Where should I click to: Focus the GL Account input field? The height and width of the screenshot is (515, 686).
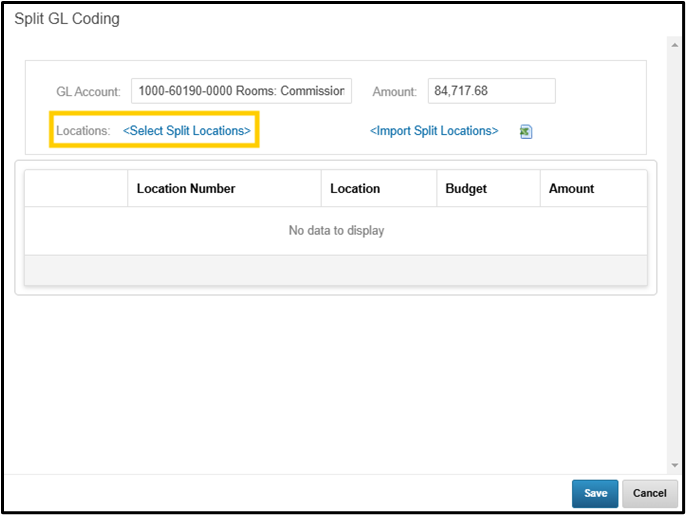[241, 91]
